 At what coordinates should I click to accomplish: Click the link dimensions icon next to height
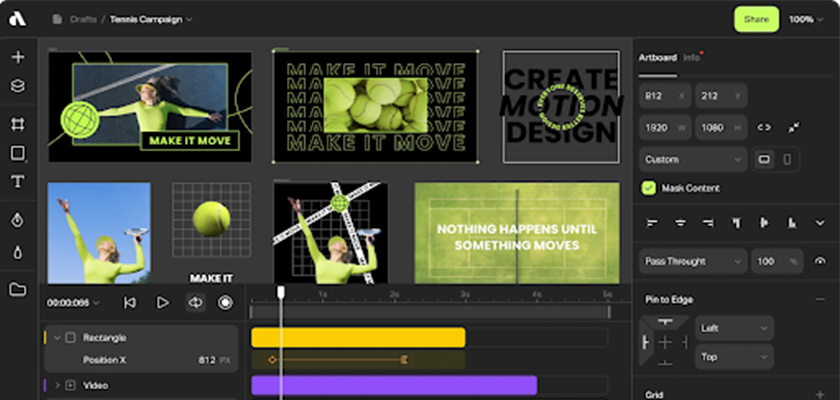point(764,127)
